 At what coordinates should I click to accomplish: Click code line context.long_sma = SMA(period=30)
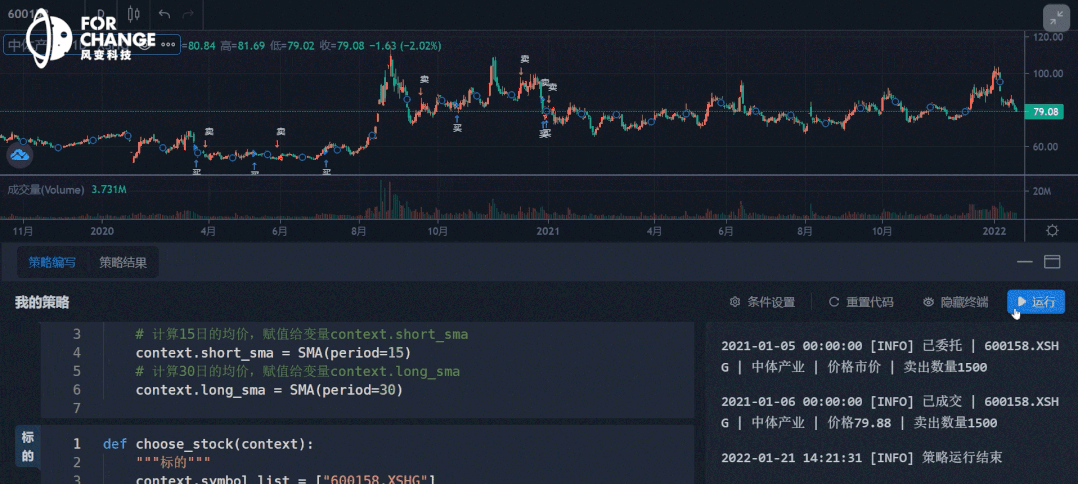(x=268, y=390)
